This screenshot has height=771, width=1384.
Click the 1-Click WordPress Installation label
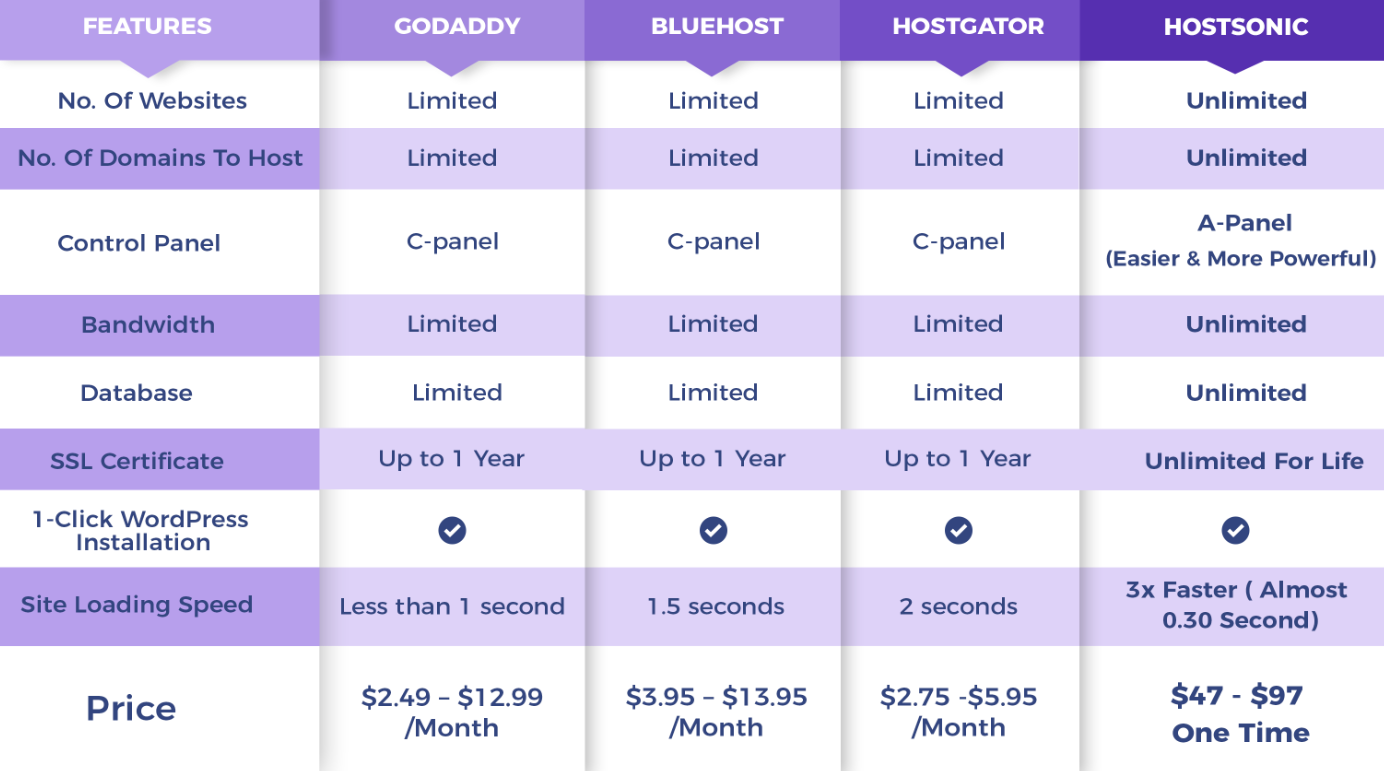[x=141, y=531]
